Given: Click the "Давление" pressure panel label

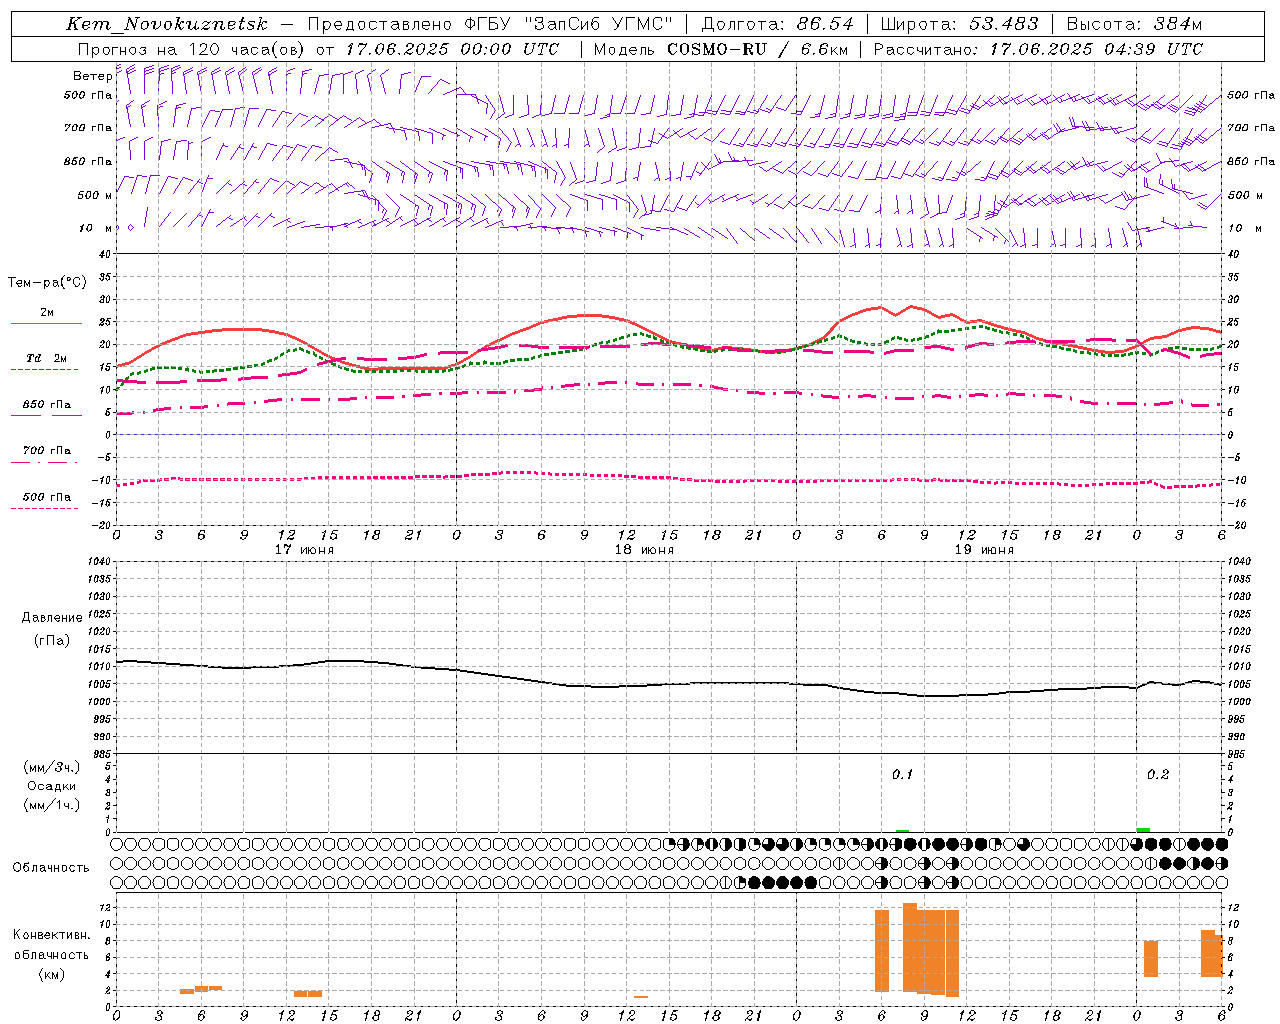Looking at the screenshot, I should coord(52,618).
